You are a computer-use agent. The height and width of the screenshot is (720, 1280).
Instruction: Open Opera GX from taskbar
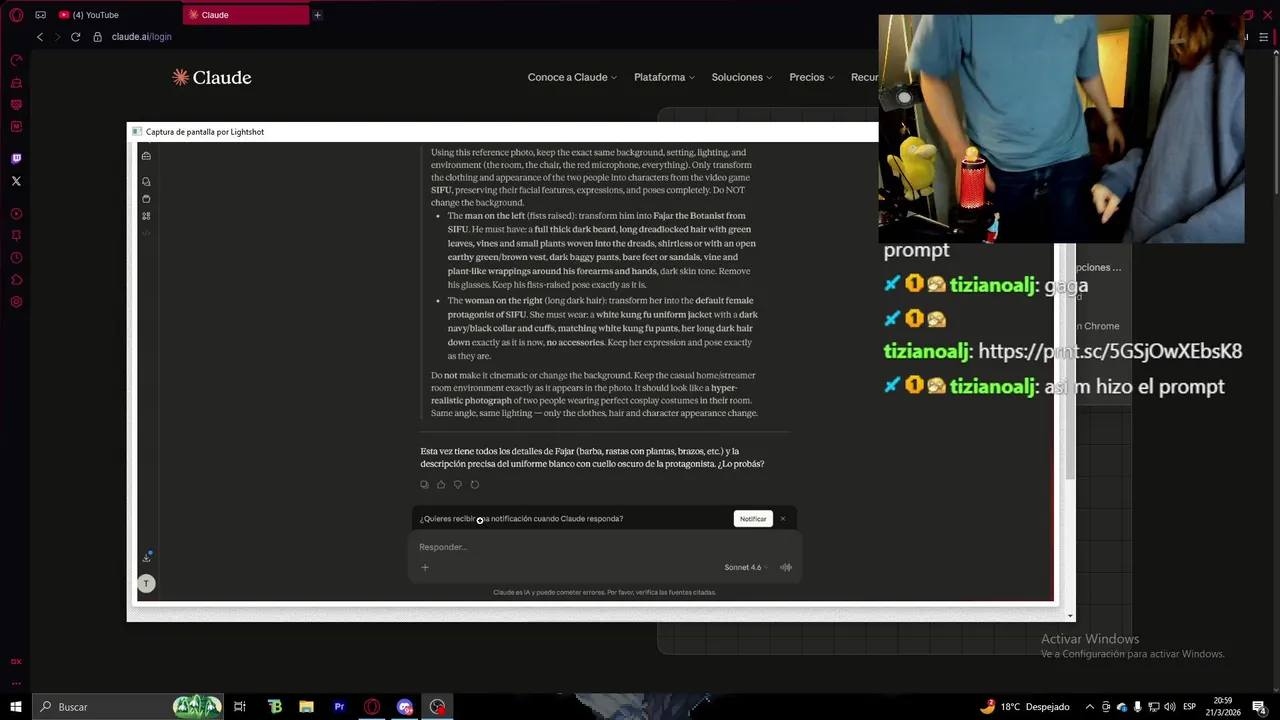coord(372,707)
